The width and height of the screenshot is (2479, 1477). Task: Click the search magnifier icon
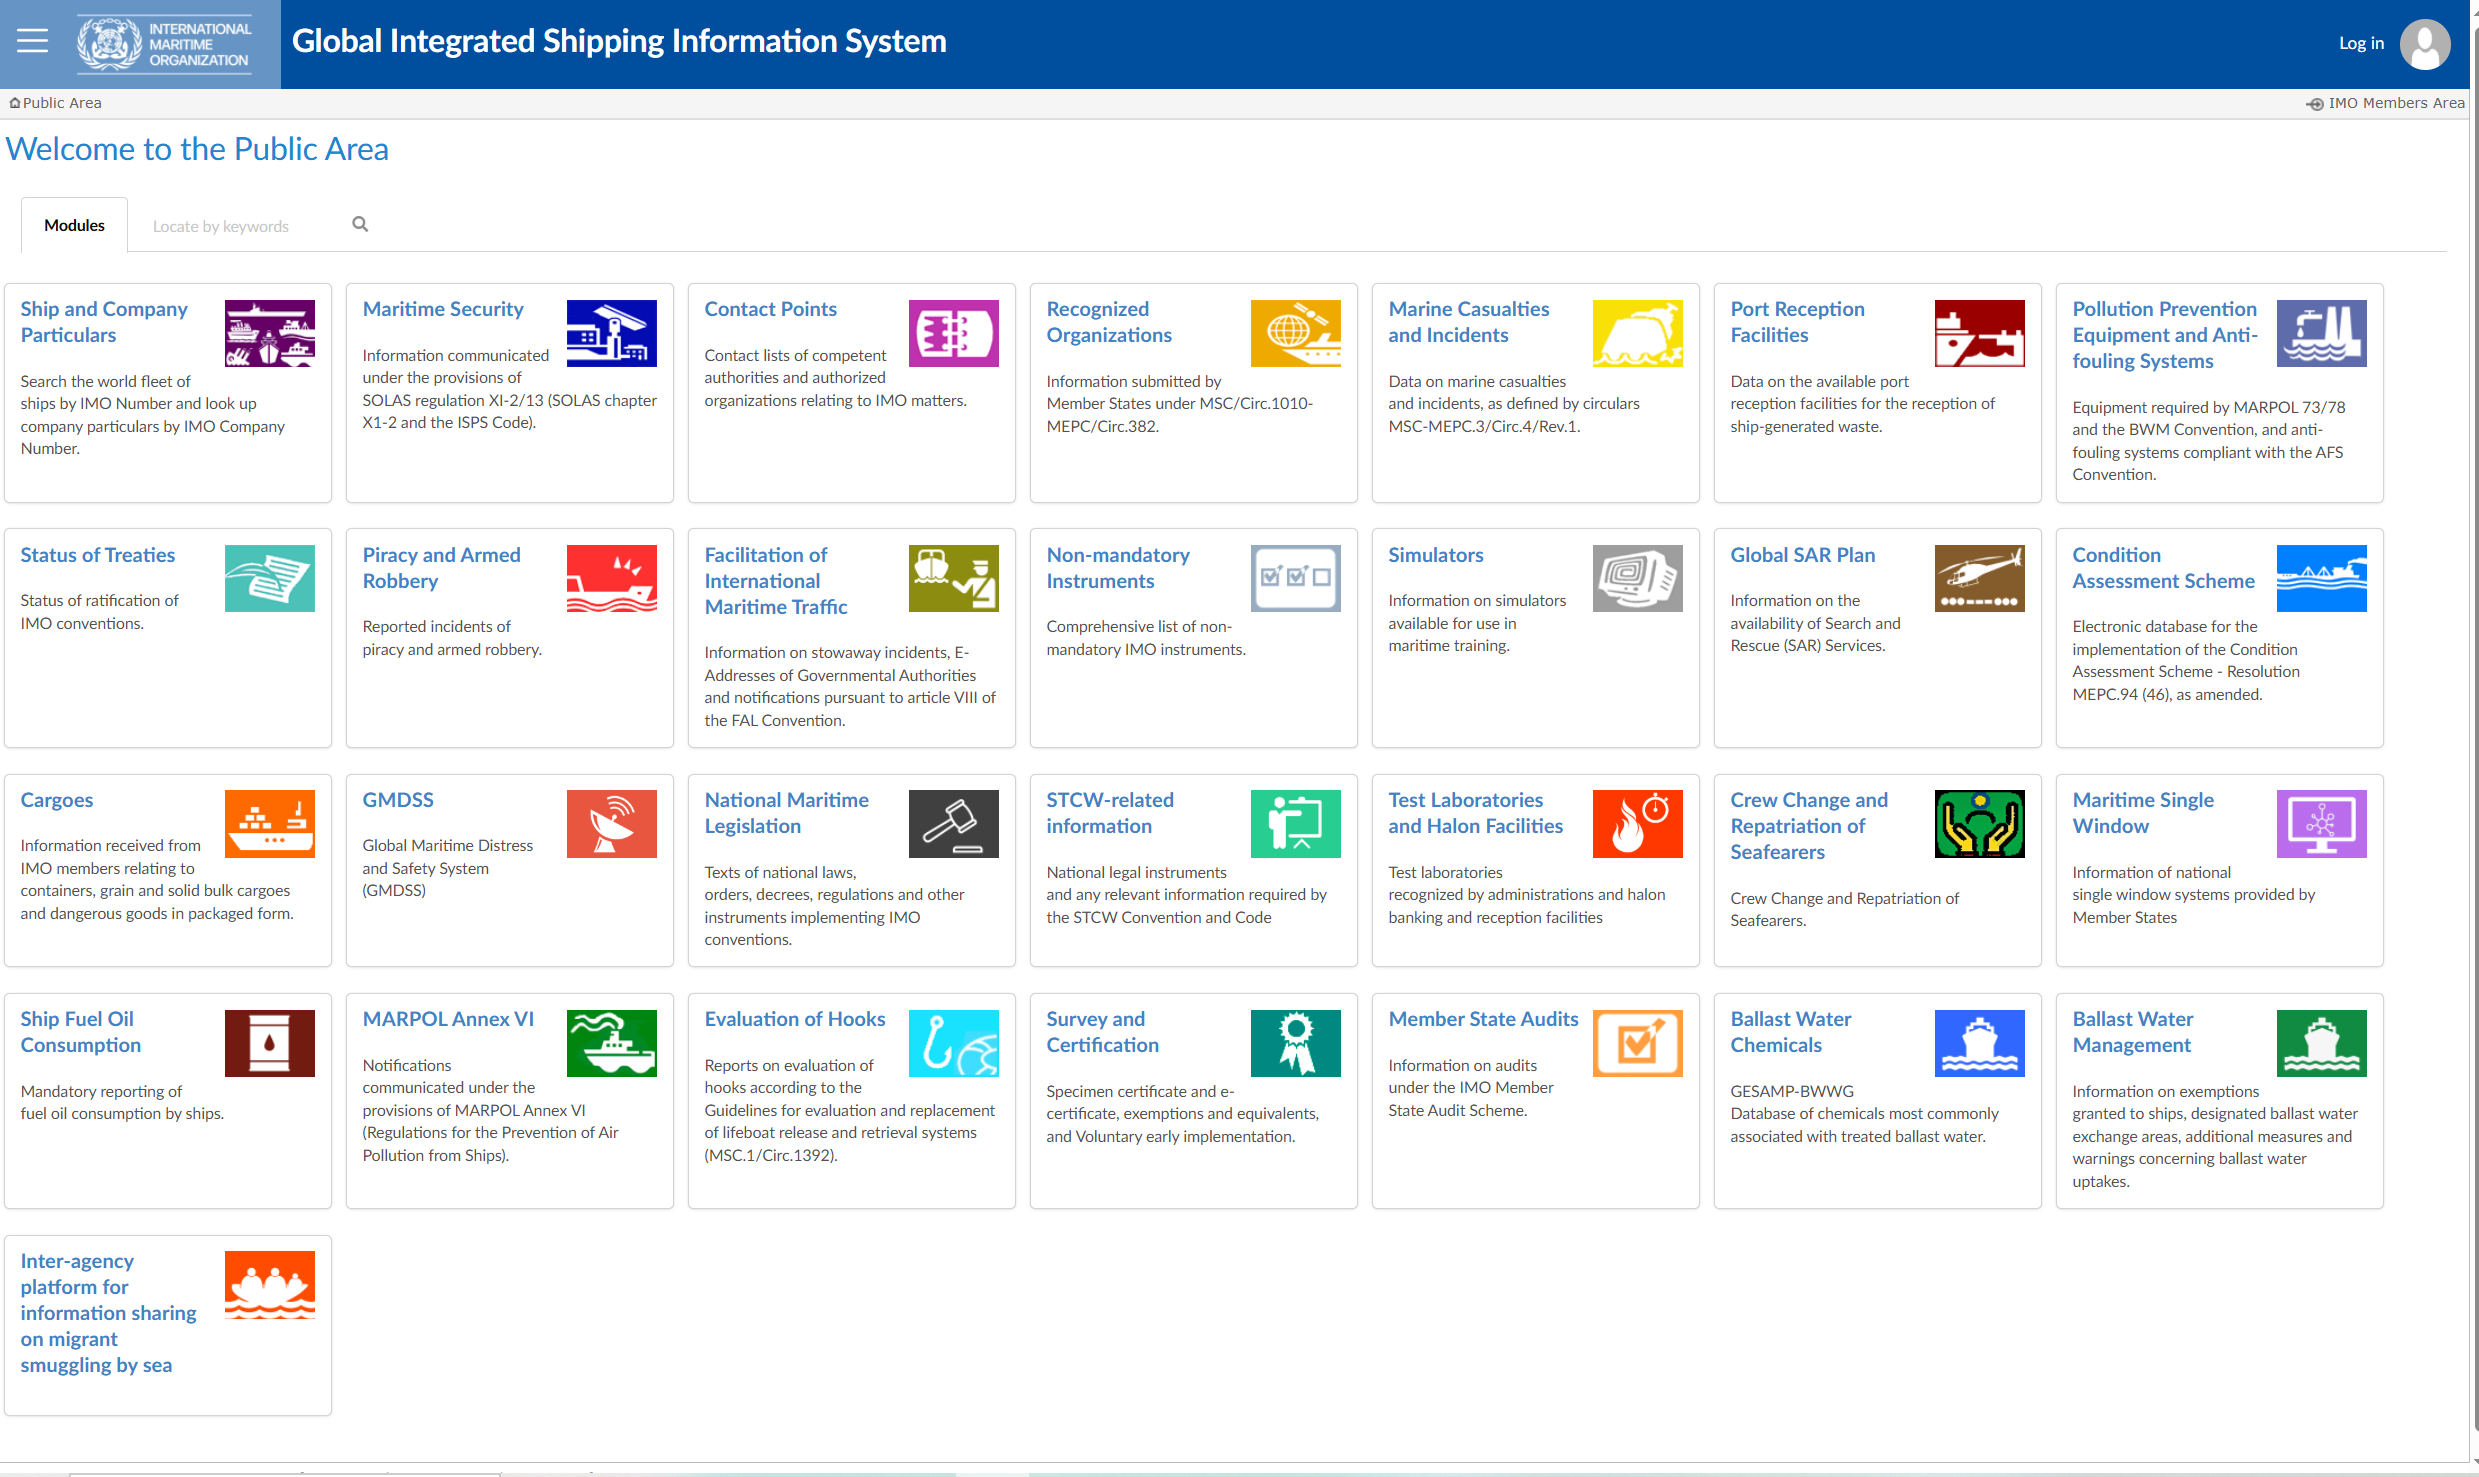click(x=360, y=225)
